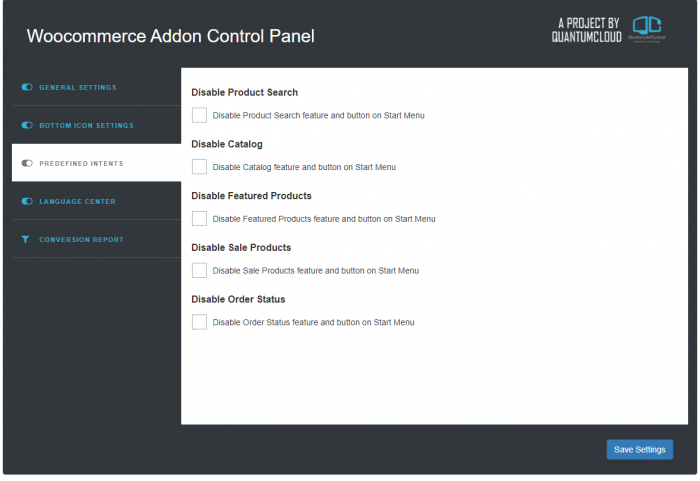This screenshot has height=481, width=700.
Task: Switch to Bottom Icon Settings tab
Action: tap(86, 125)
